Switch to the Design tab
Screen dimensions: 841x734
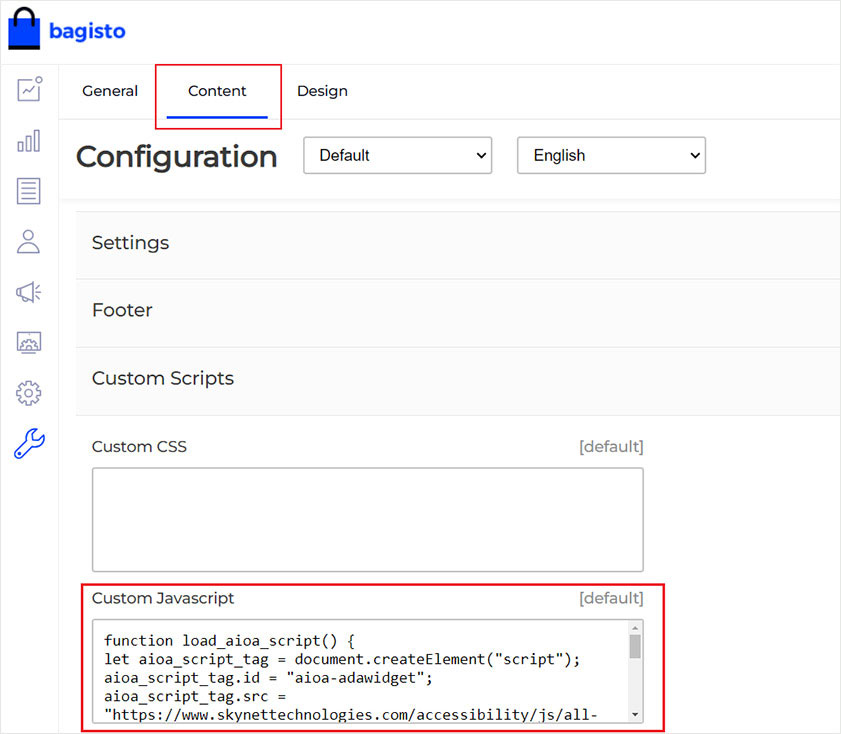point(322,91)
